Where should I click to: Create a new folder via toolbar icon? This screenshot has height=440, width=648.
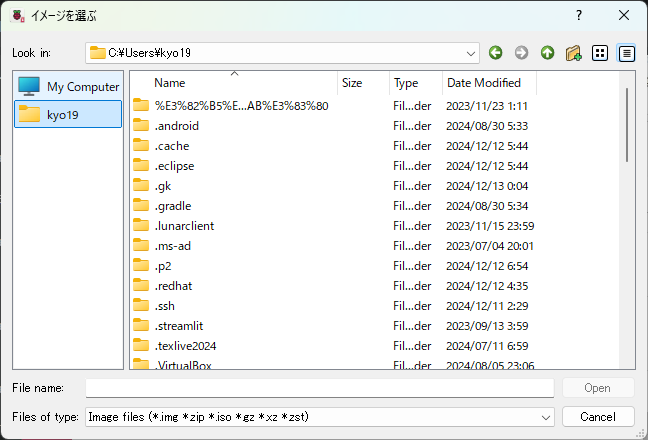574,53
